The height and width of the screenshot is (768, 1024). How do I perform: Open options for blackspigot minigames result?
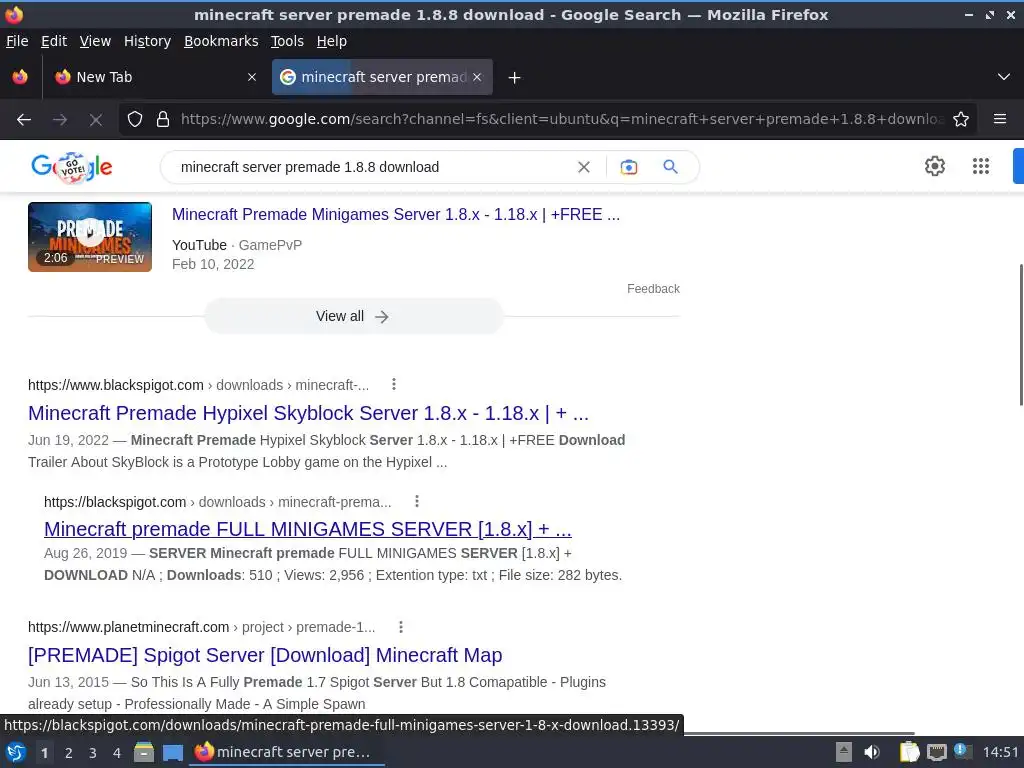point(417,502)
